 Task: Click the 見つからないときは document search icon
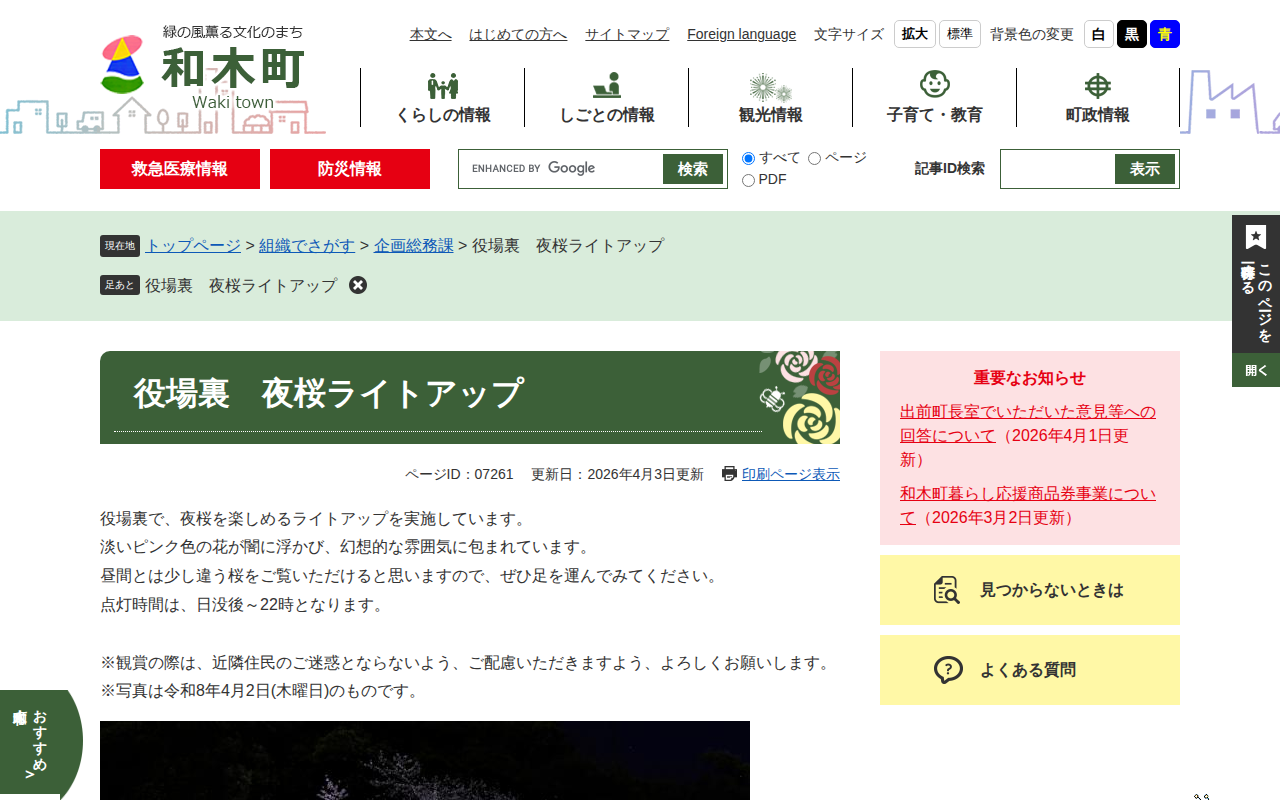[947, 590]
